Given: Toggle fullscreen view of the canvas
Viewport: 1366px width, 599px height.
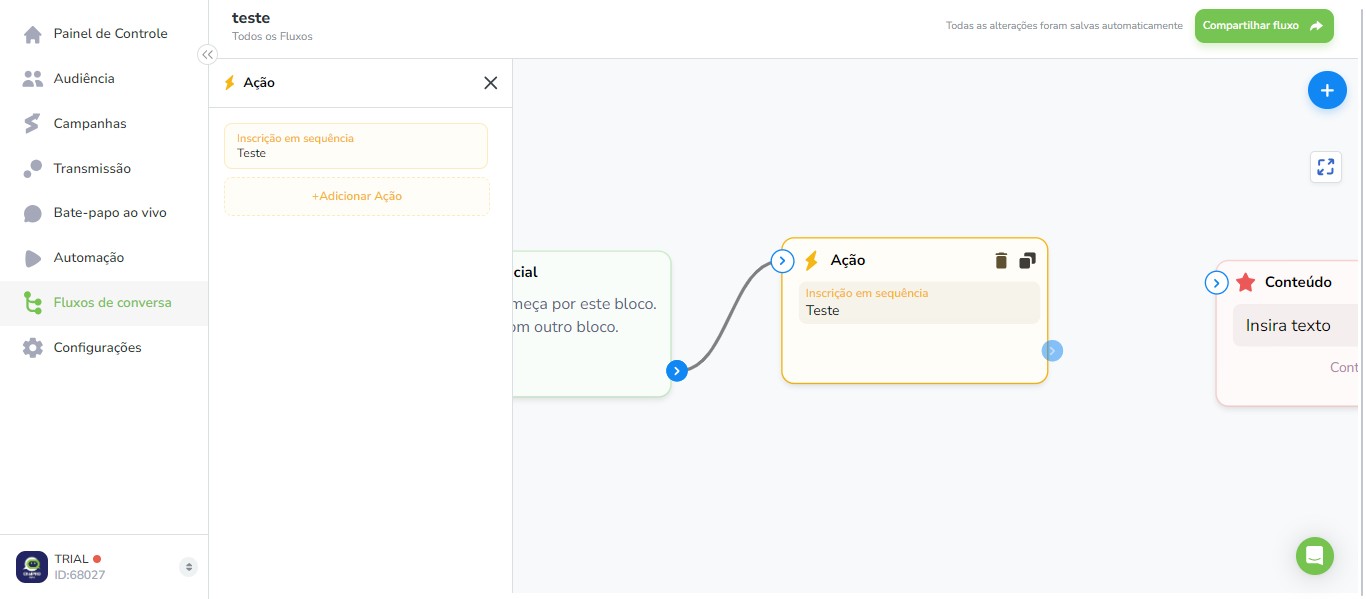Looking at the screenshot, I should point(1326,167).
